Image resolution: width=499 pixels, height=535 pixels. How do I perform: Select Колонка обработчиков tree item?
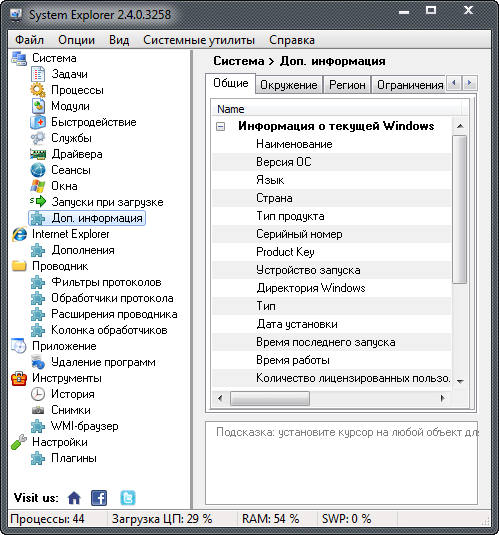pos(109,330)
